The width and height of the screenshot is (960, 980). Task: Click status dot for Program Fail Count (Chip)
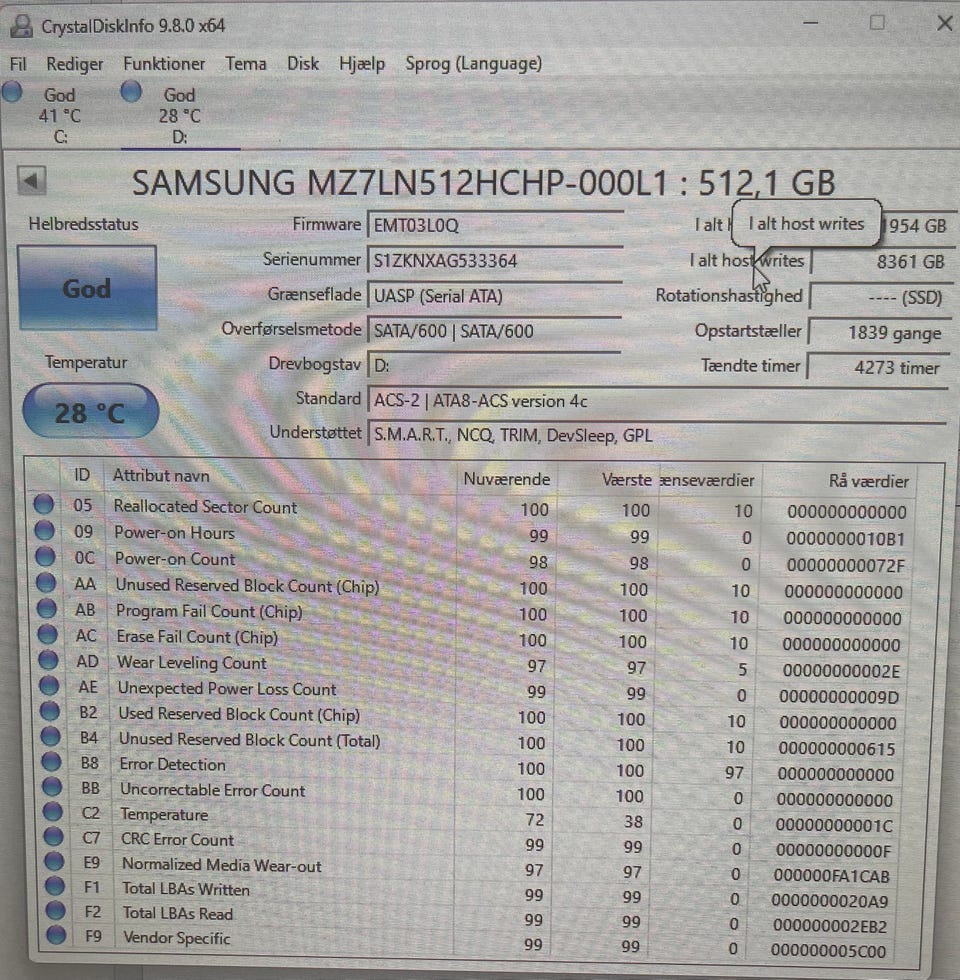(x=46, y=608)
